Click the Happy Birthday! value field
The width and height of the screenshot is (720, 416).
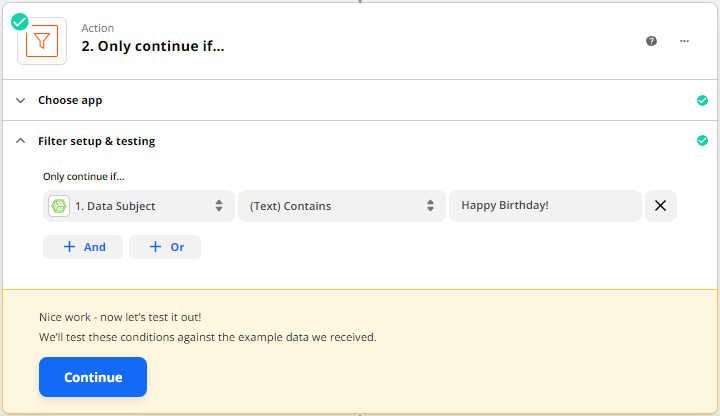coord(545,206)
